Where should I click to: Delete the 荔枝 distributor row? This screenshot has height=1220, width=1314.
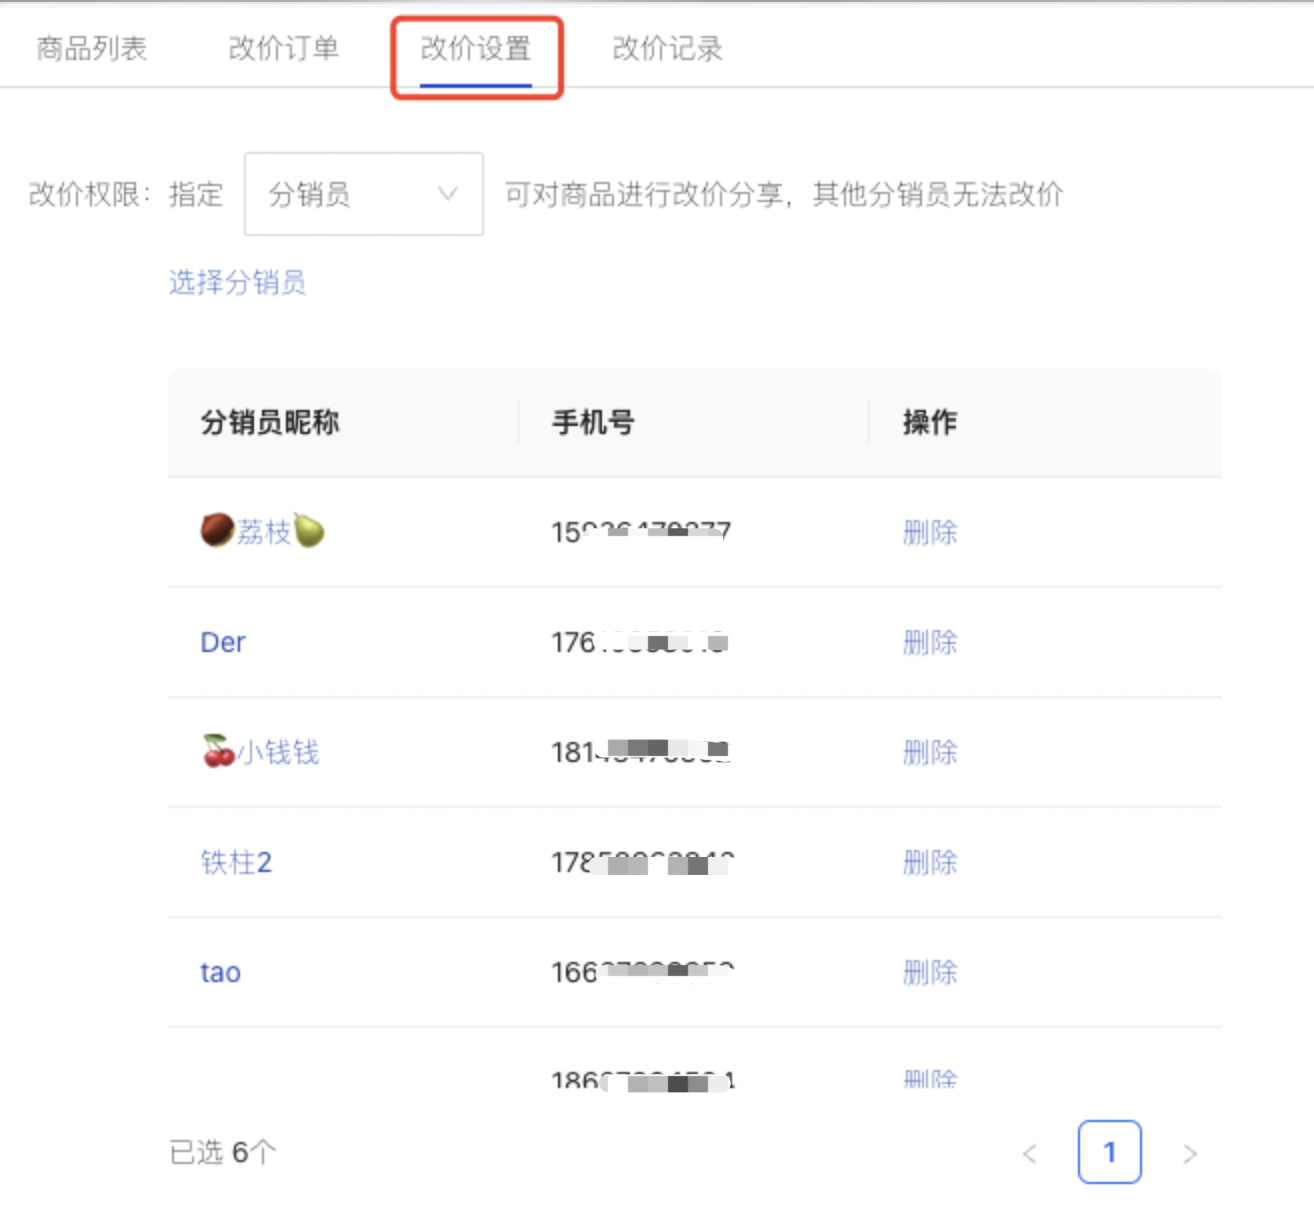click(930, 532)
